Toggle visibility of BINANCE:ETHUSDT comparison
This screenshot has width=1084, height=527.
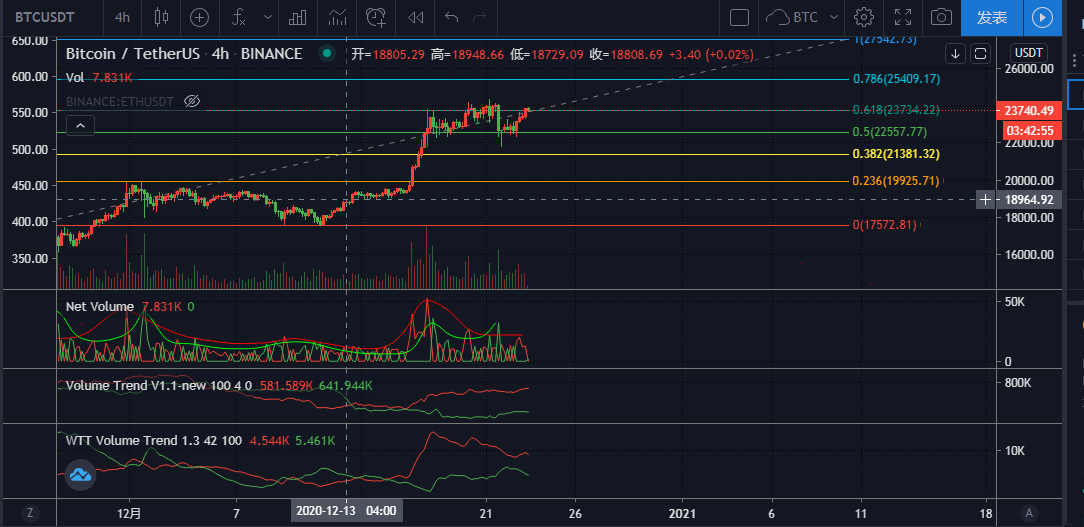[193, 101]
